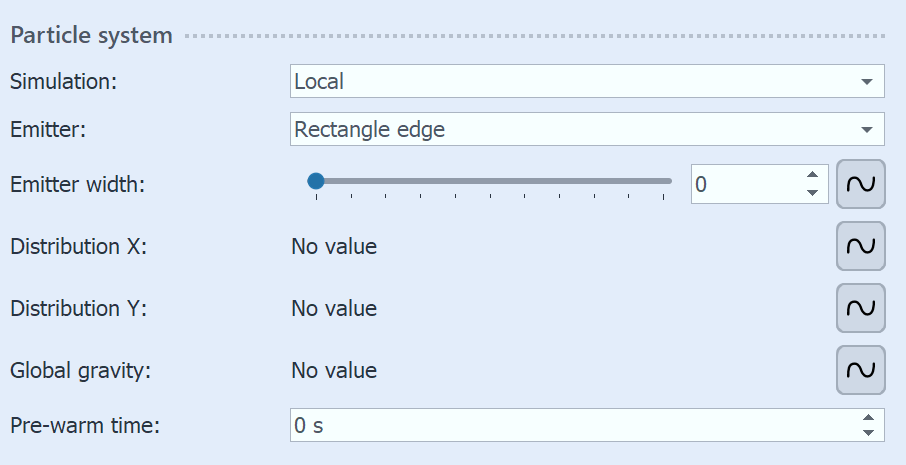906x465 pixels.
Task: Open the Global gravity curve icon
Action: [x=860, y=370]
